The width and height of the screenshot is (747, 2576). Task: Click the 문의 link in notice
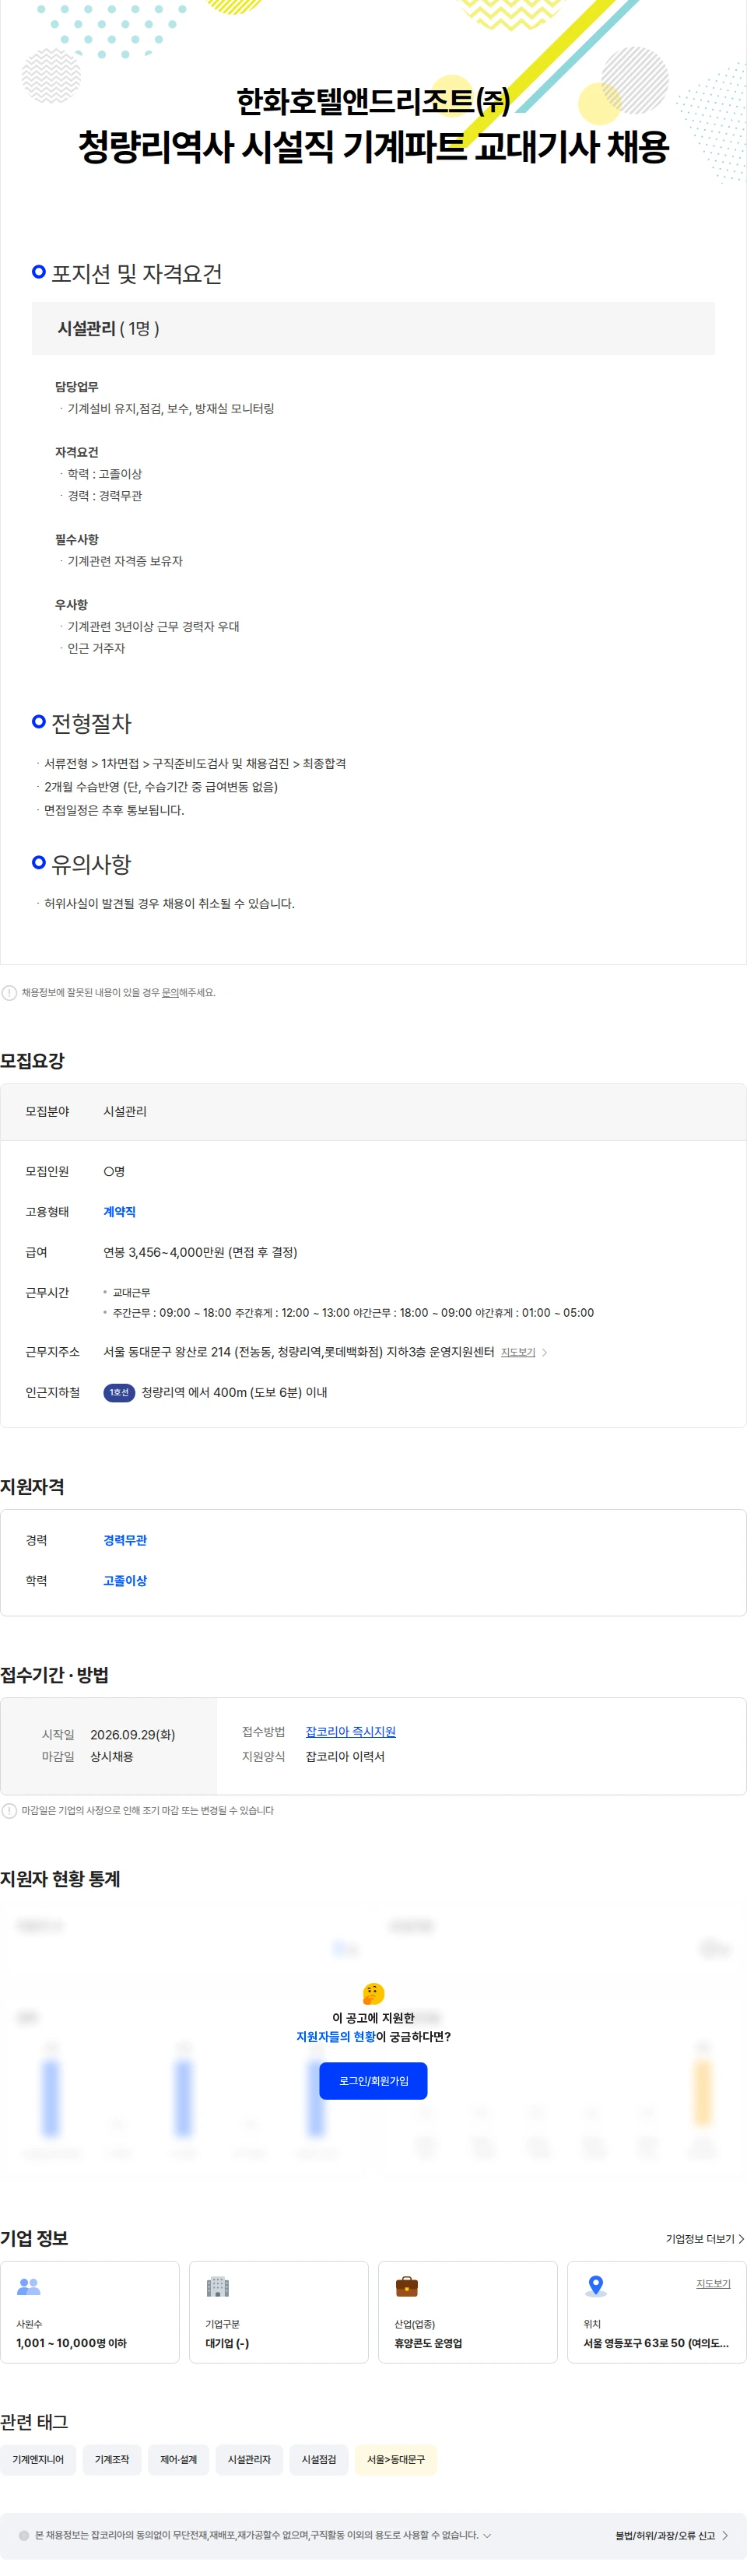tap(170, 992)
